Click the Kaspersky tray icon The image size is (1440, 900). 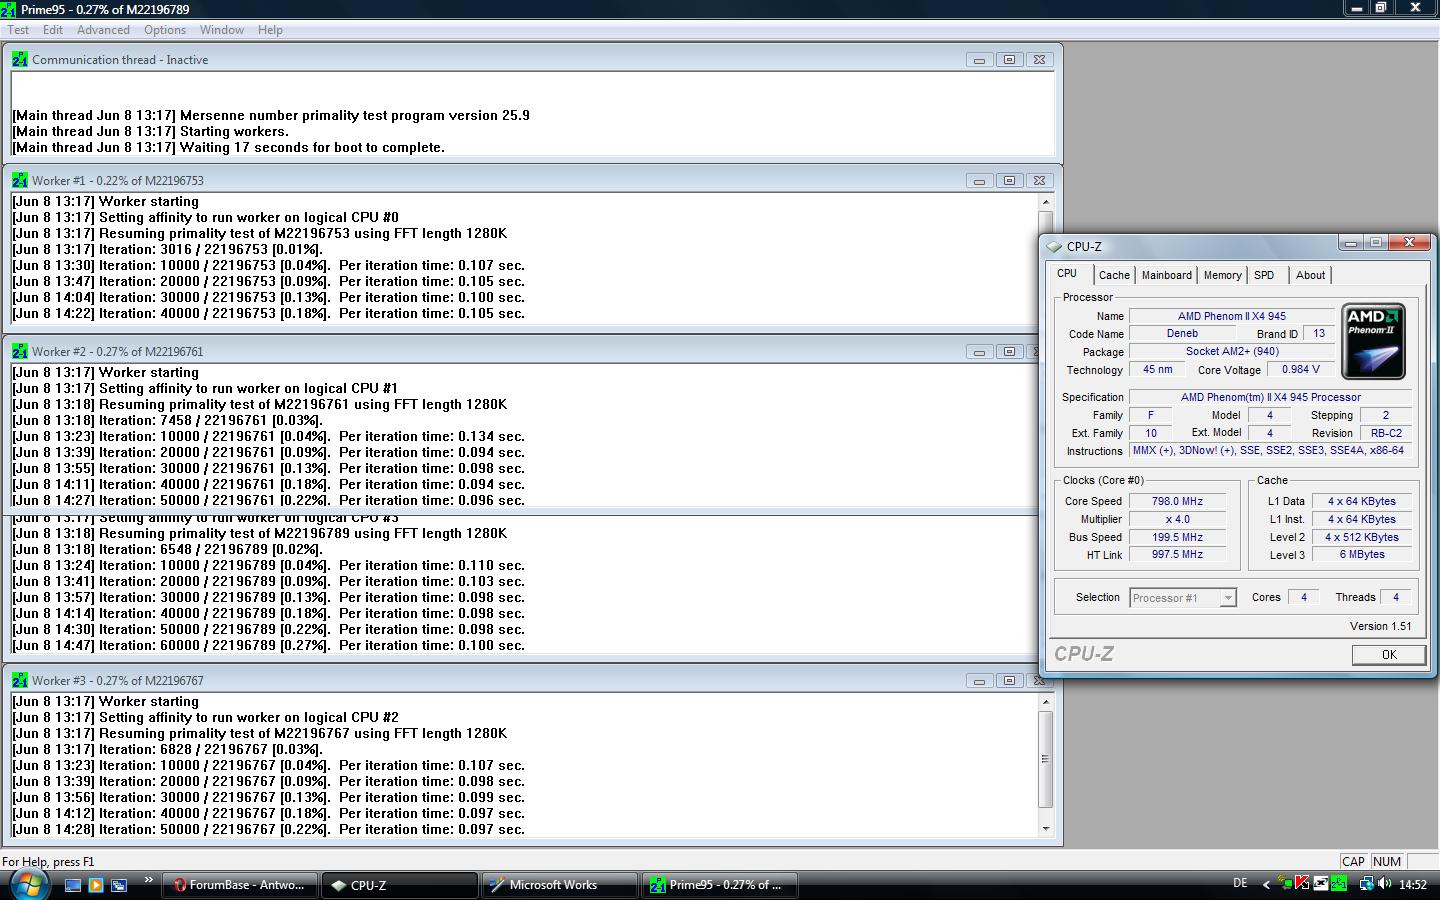1302,884
